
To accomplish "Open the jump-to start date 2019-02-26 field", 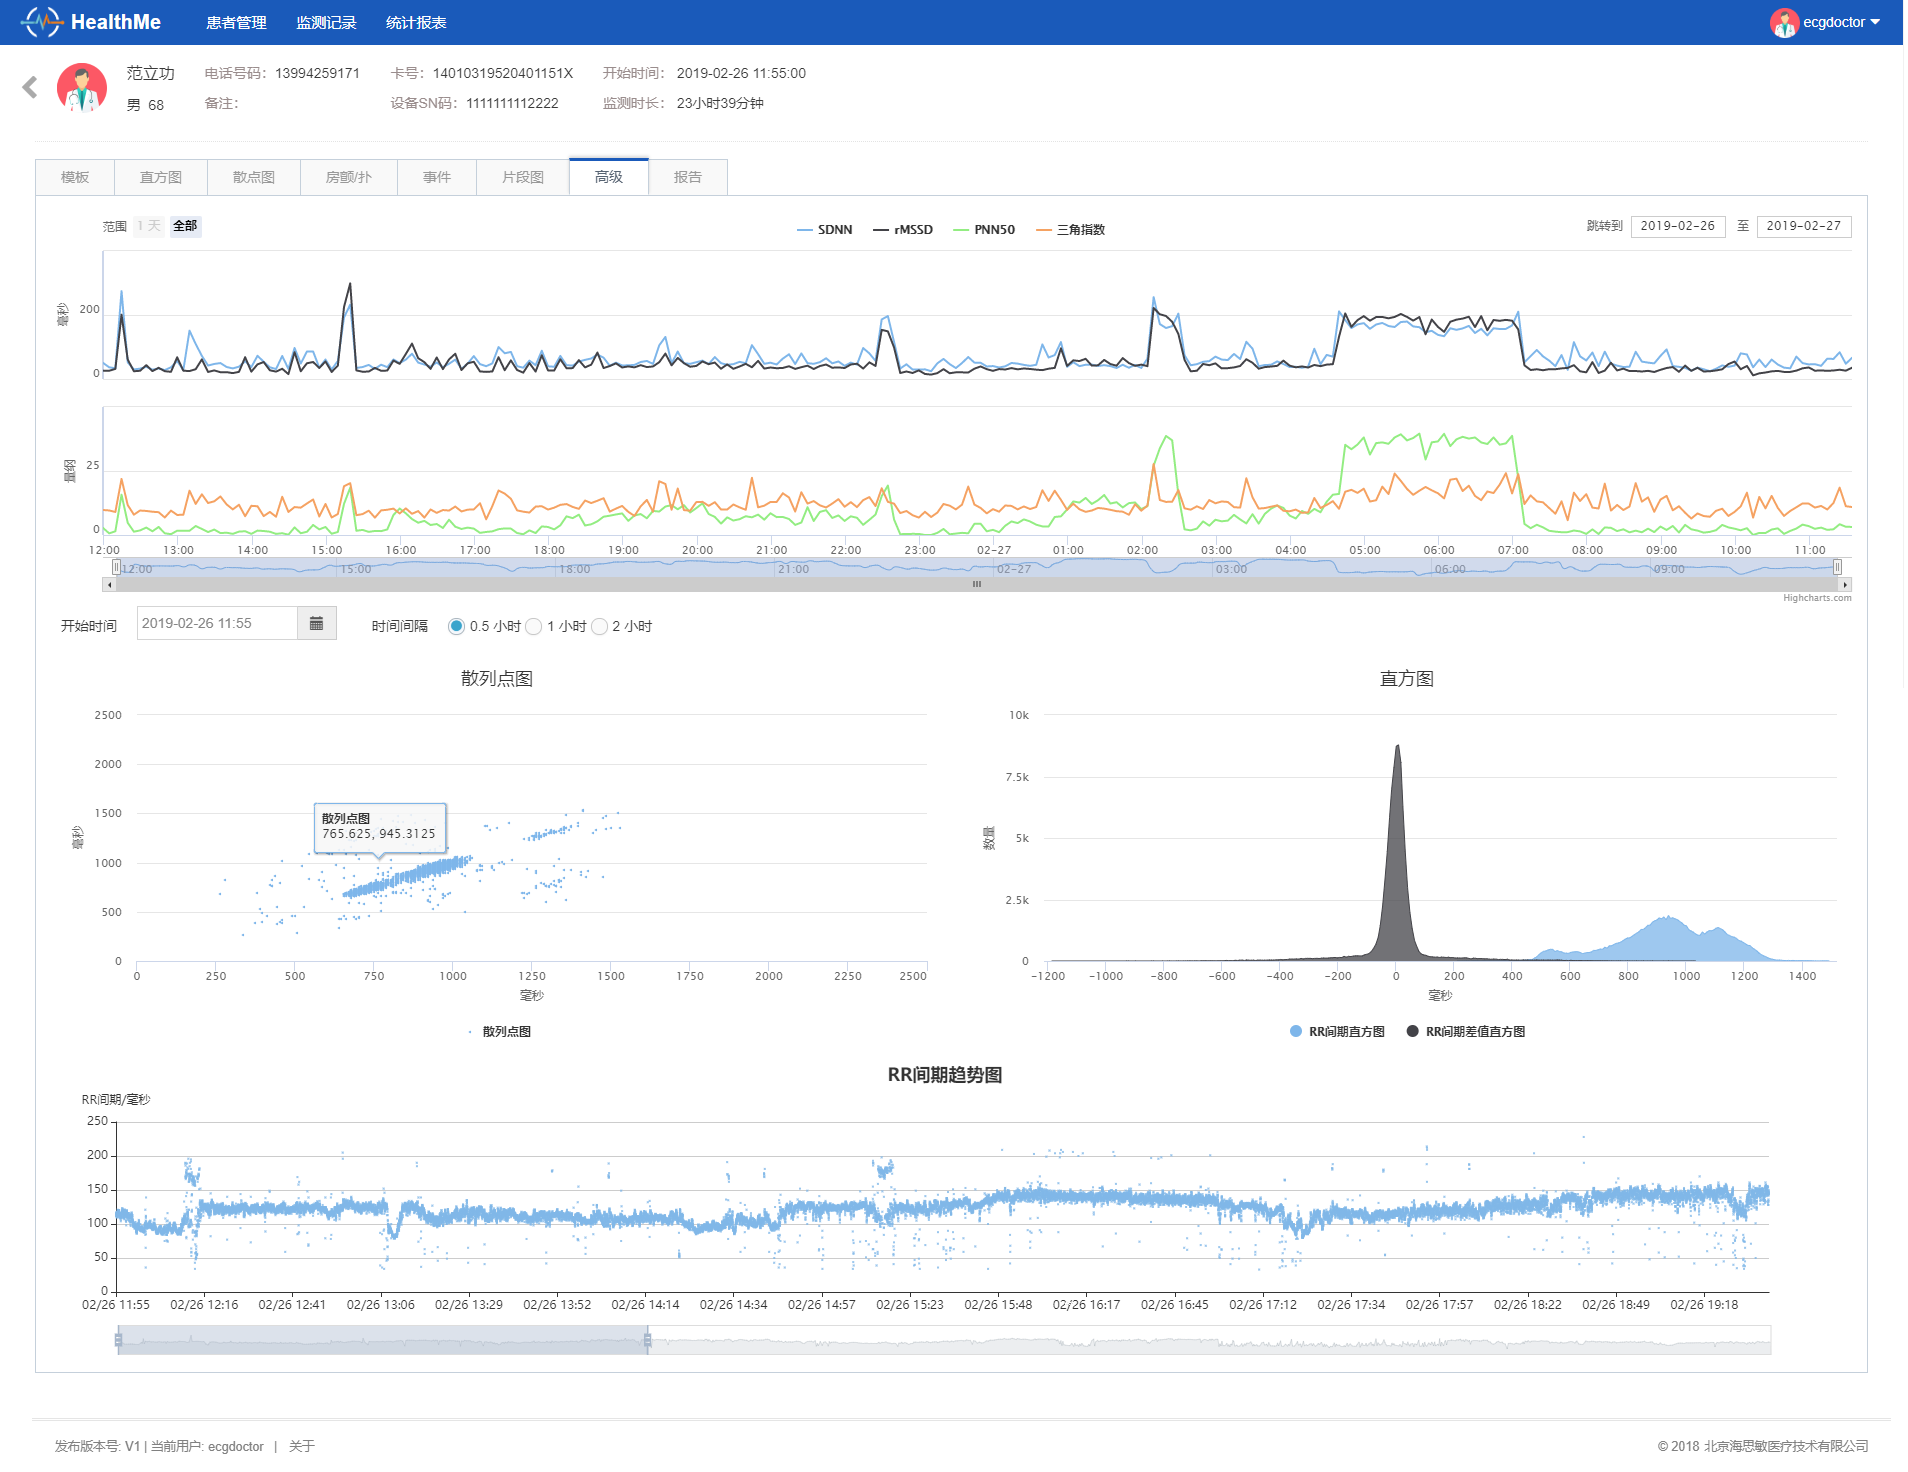I will [x=1677, y=227].
